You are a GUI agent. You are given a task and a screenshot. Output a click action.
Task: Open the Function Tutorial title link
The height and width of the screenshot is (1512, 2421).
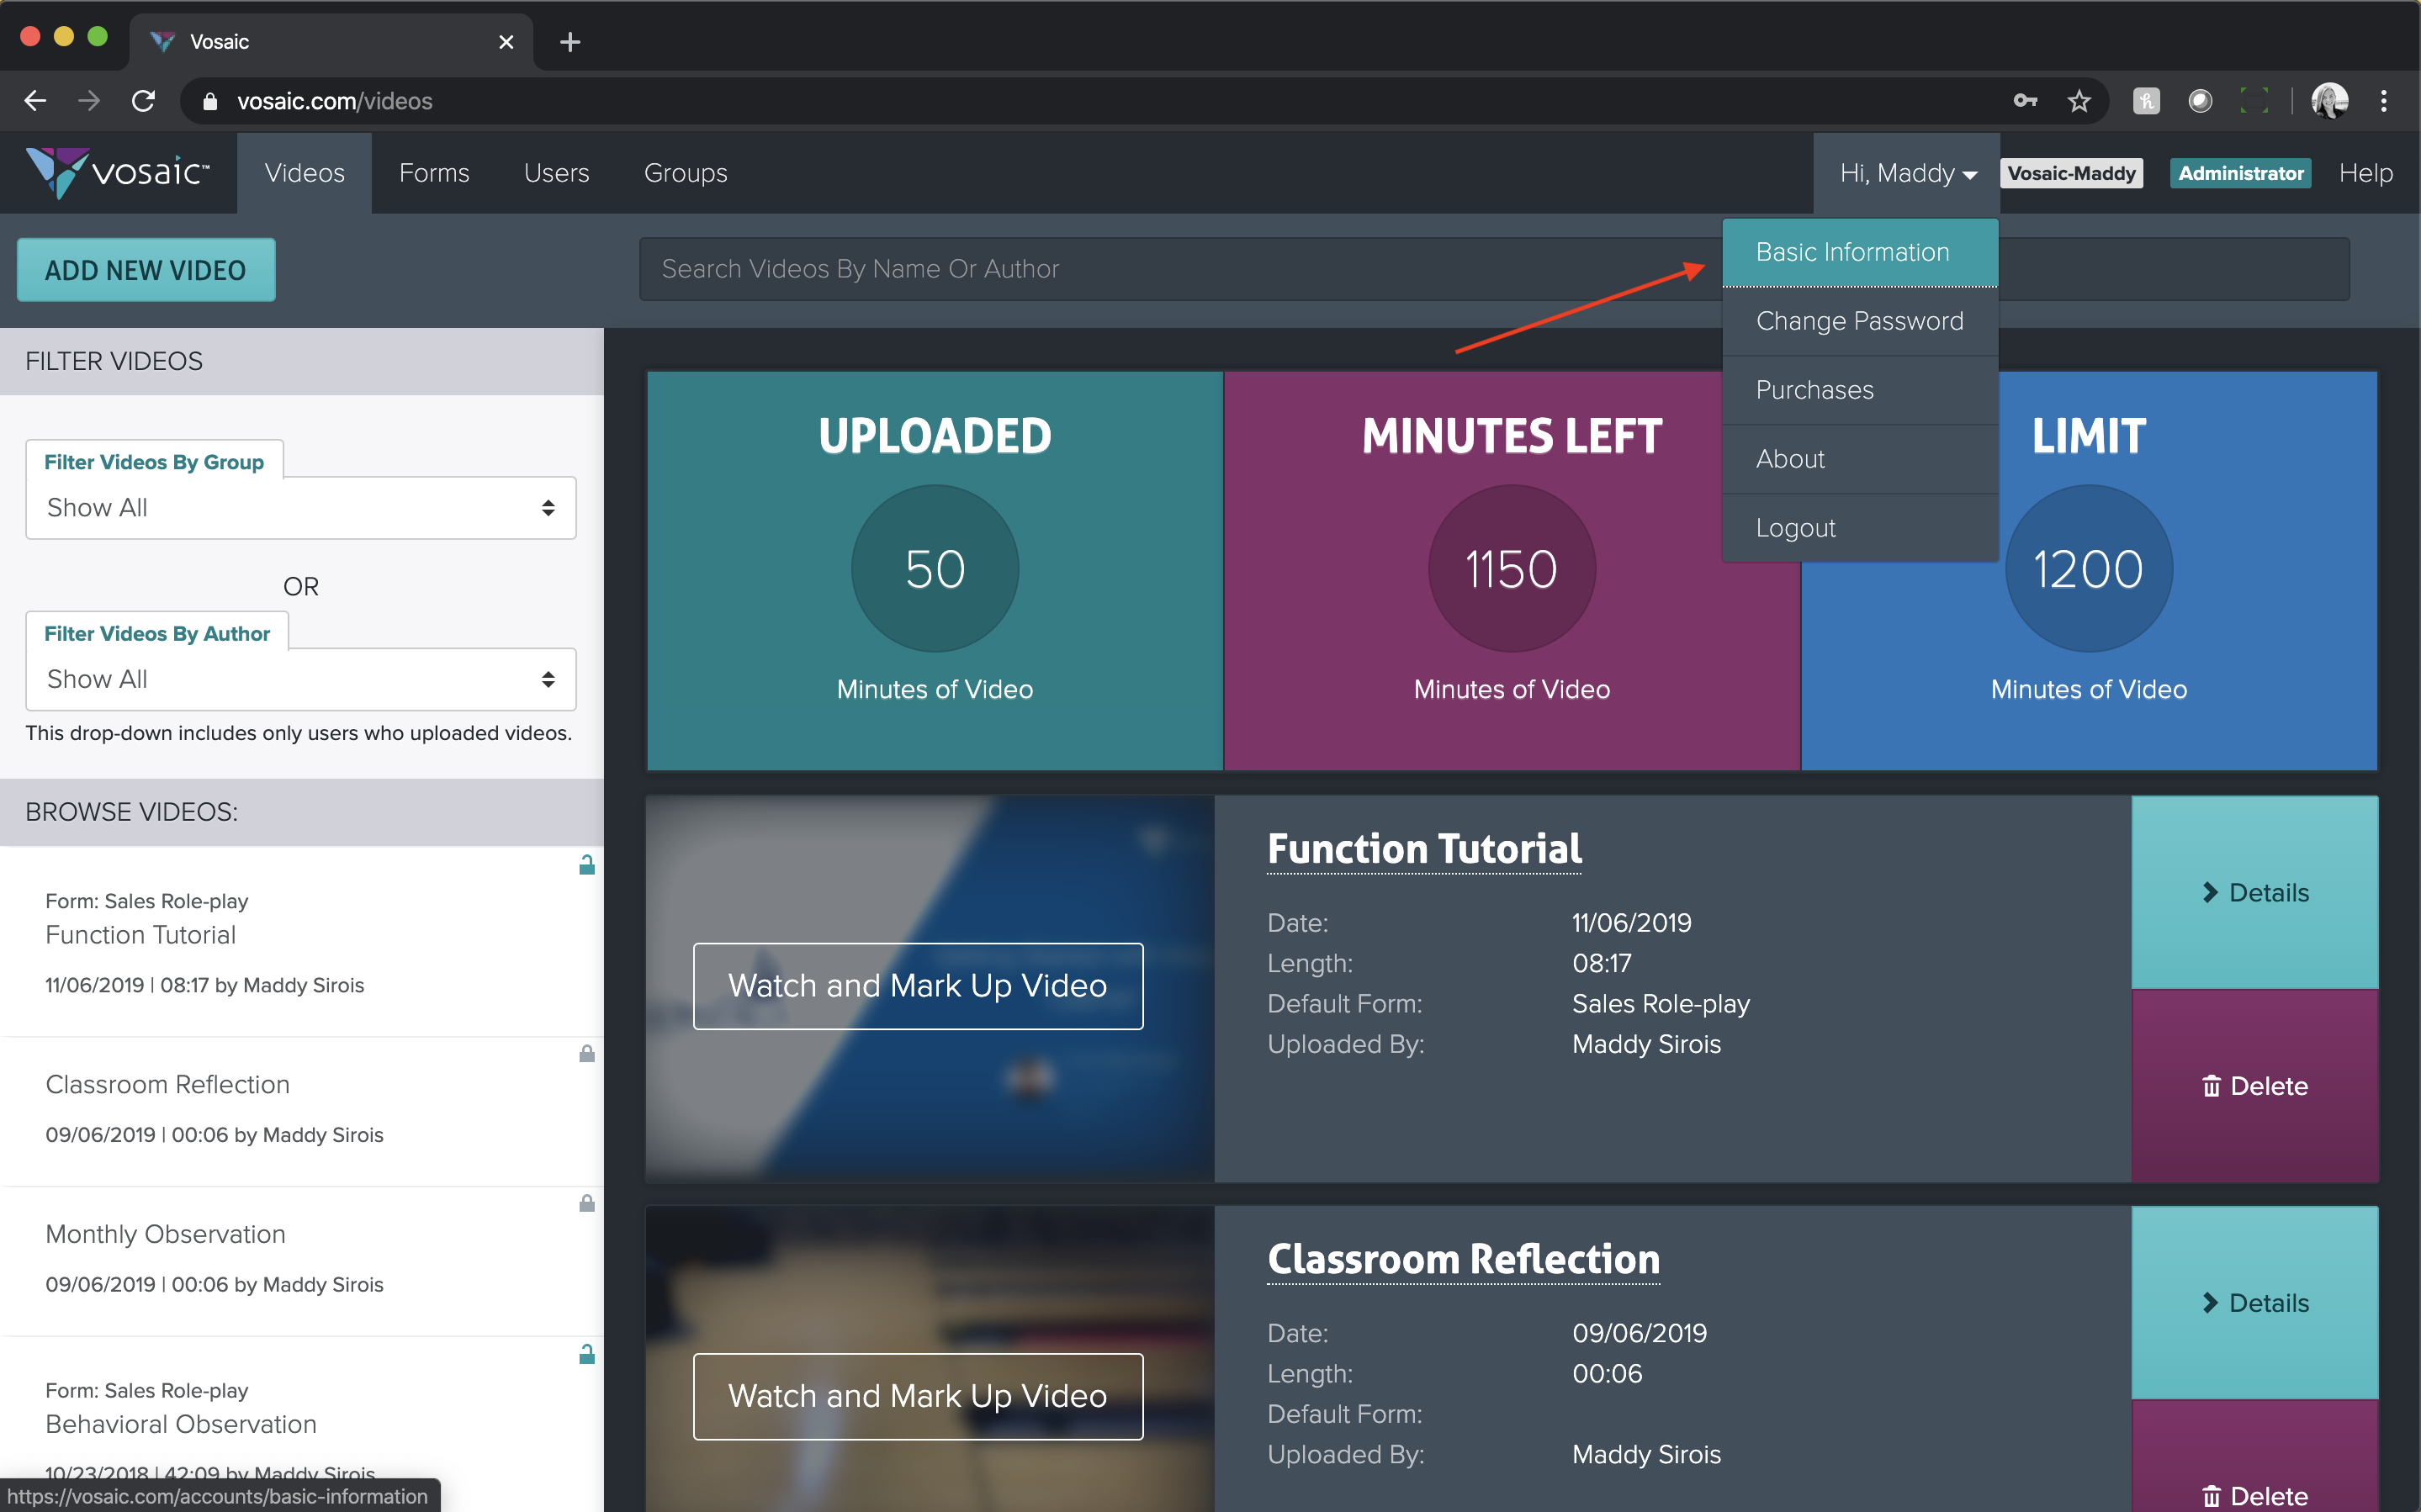pos(1424,849)
